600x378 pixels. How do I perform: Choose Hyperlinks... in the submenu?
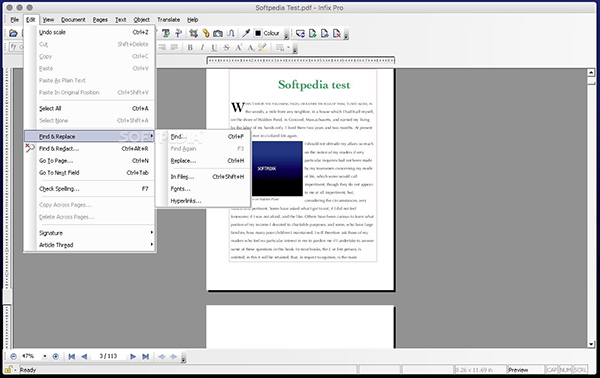point(203,201)
